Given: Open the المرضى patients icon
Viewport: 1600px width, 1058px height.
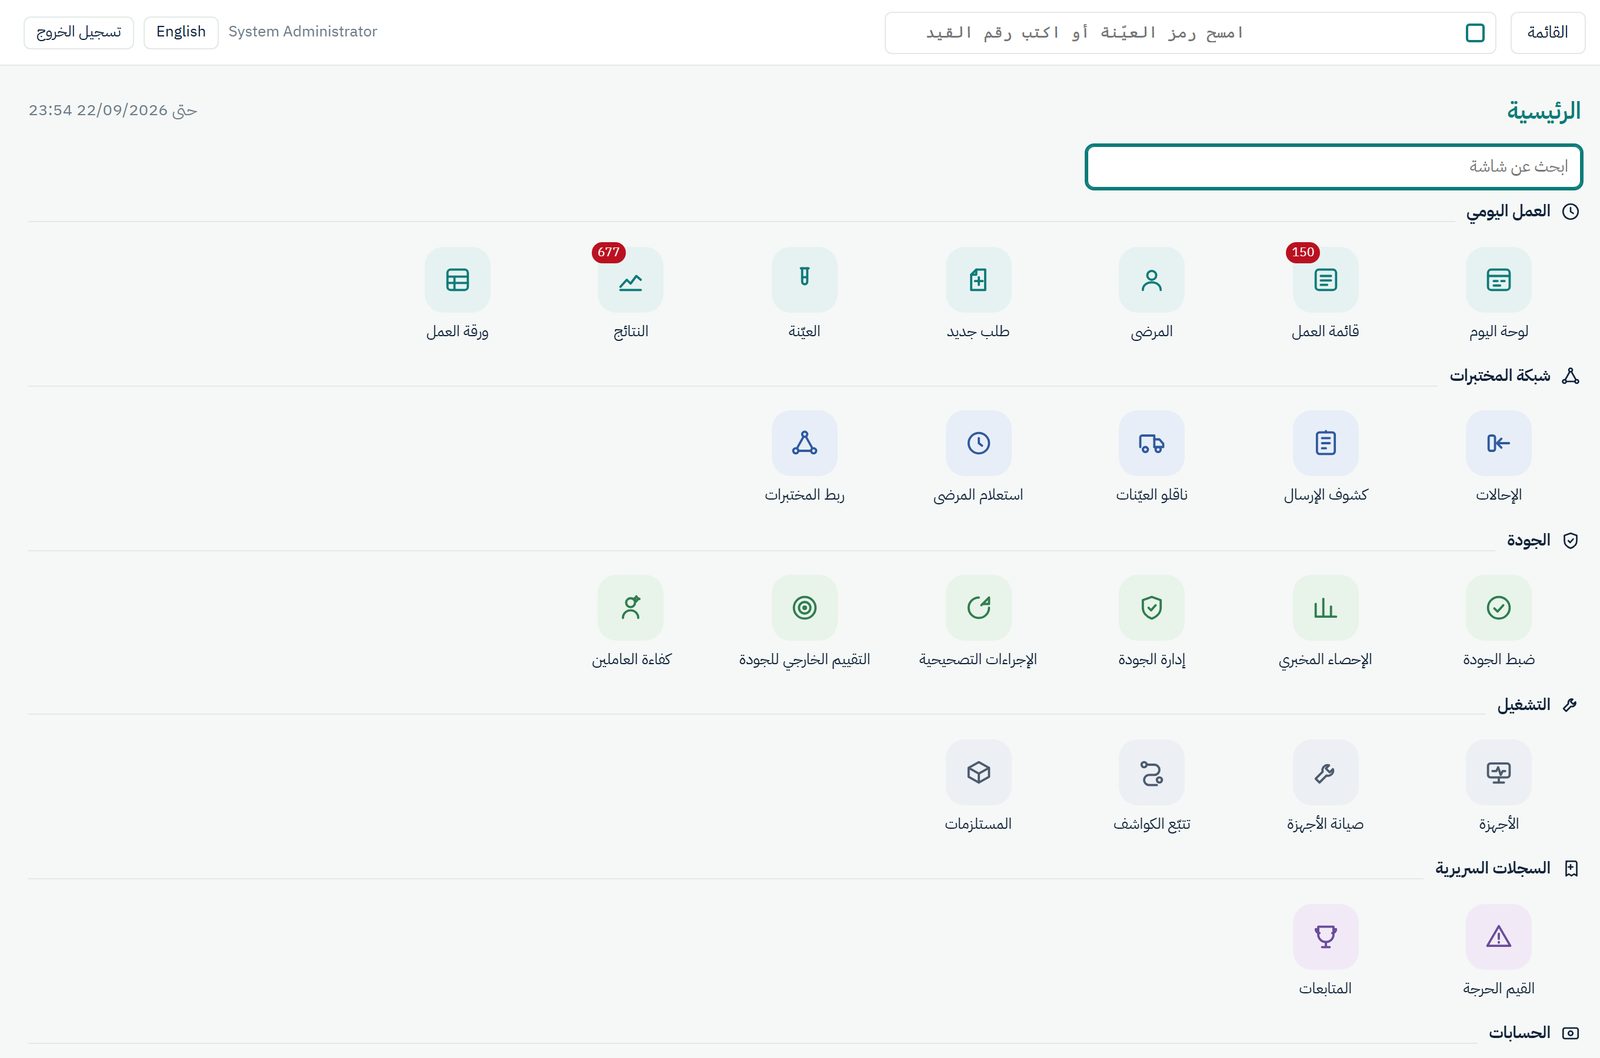Looking at the screenshot, I should (1151, 280).
